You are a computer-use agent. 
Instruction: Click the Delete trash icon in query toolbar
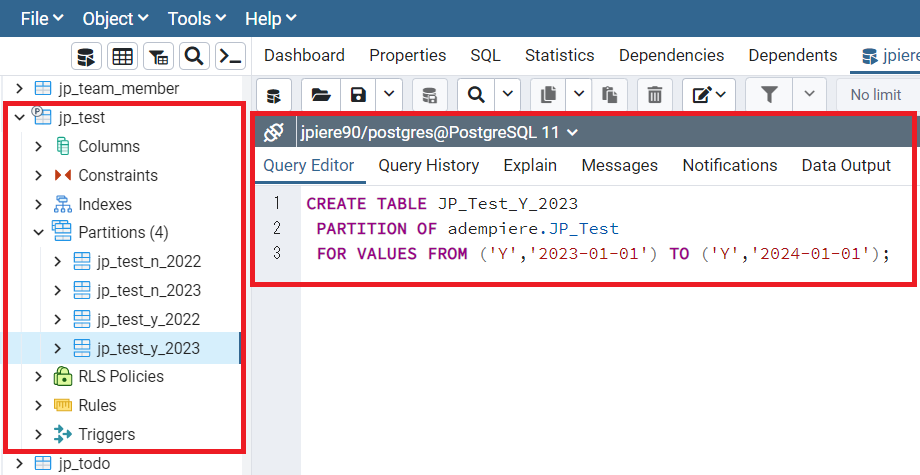click(655, 95)
